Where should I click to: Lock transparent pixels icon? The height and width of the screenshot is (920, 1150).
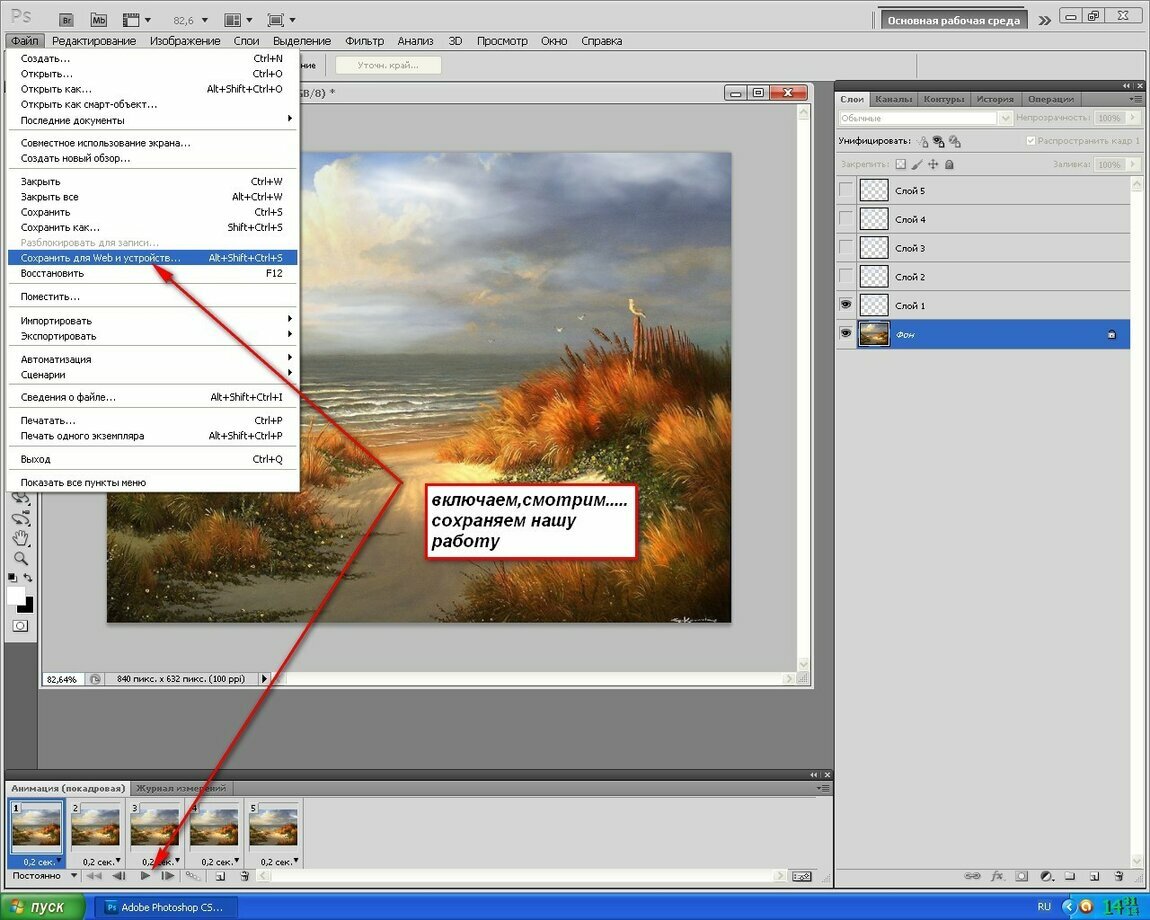click(901, 164)
